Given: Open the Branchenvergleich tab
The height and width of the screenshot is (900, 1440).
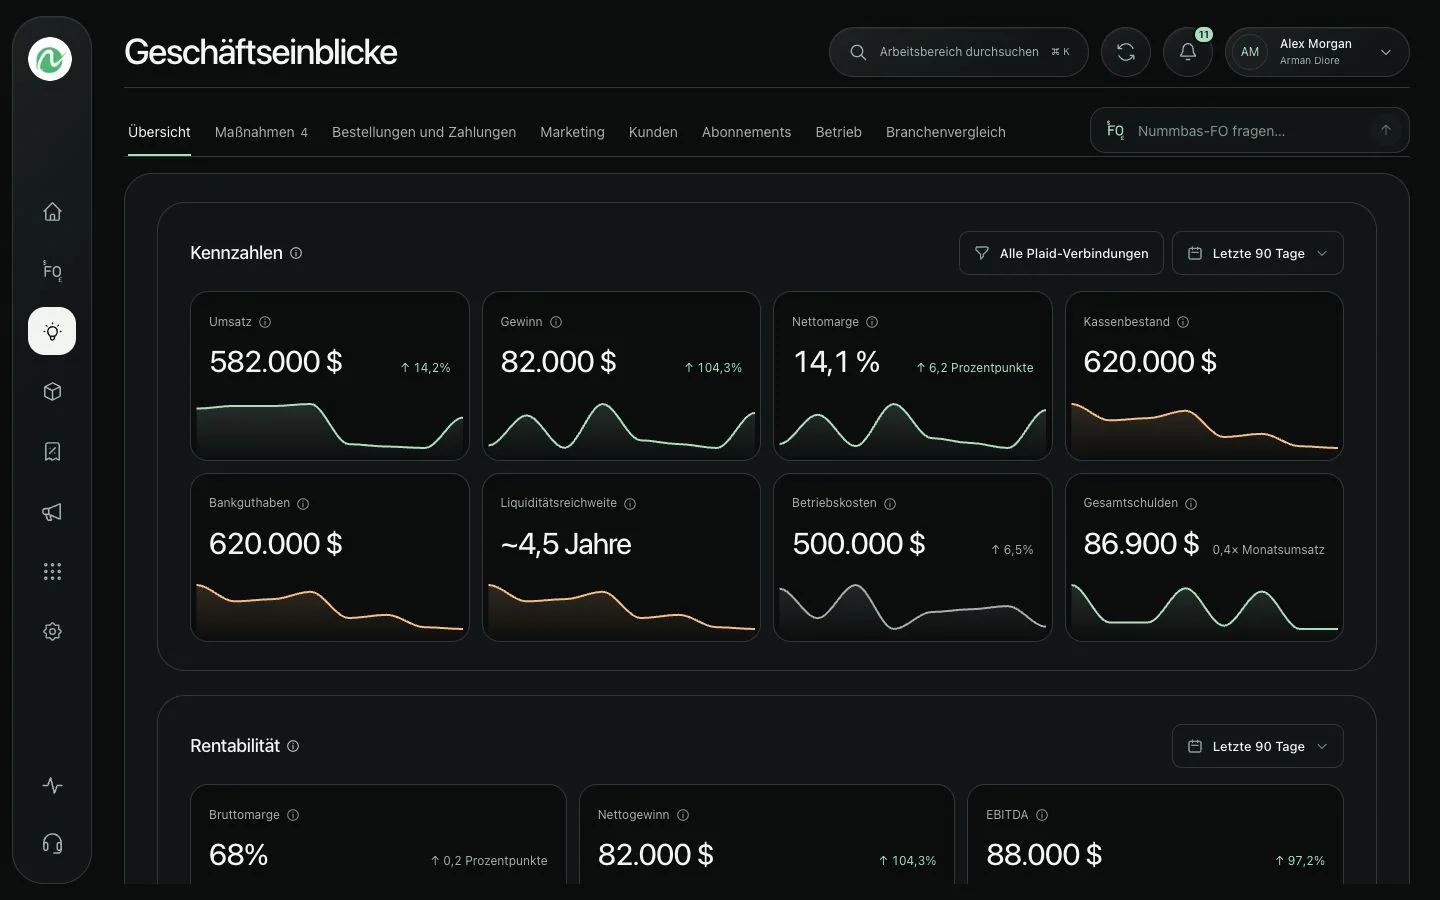Looking at the screenshot, I should [x=945, y=132].
